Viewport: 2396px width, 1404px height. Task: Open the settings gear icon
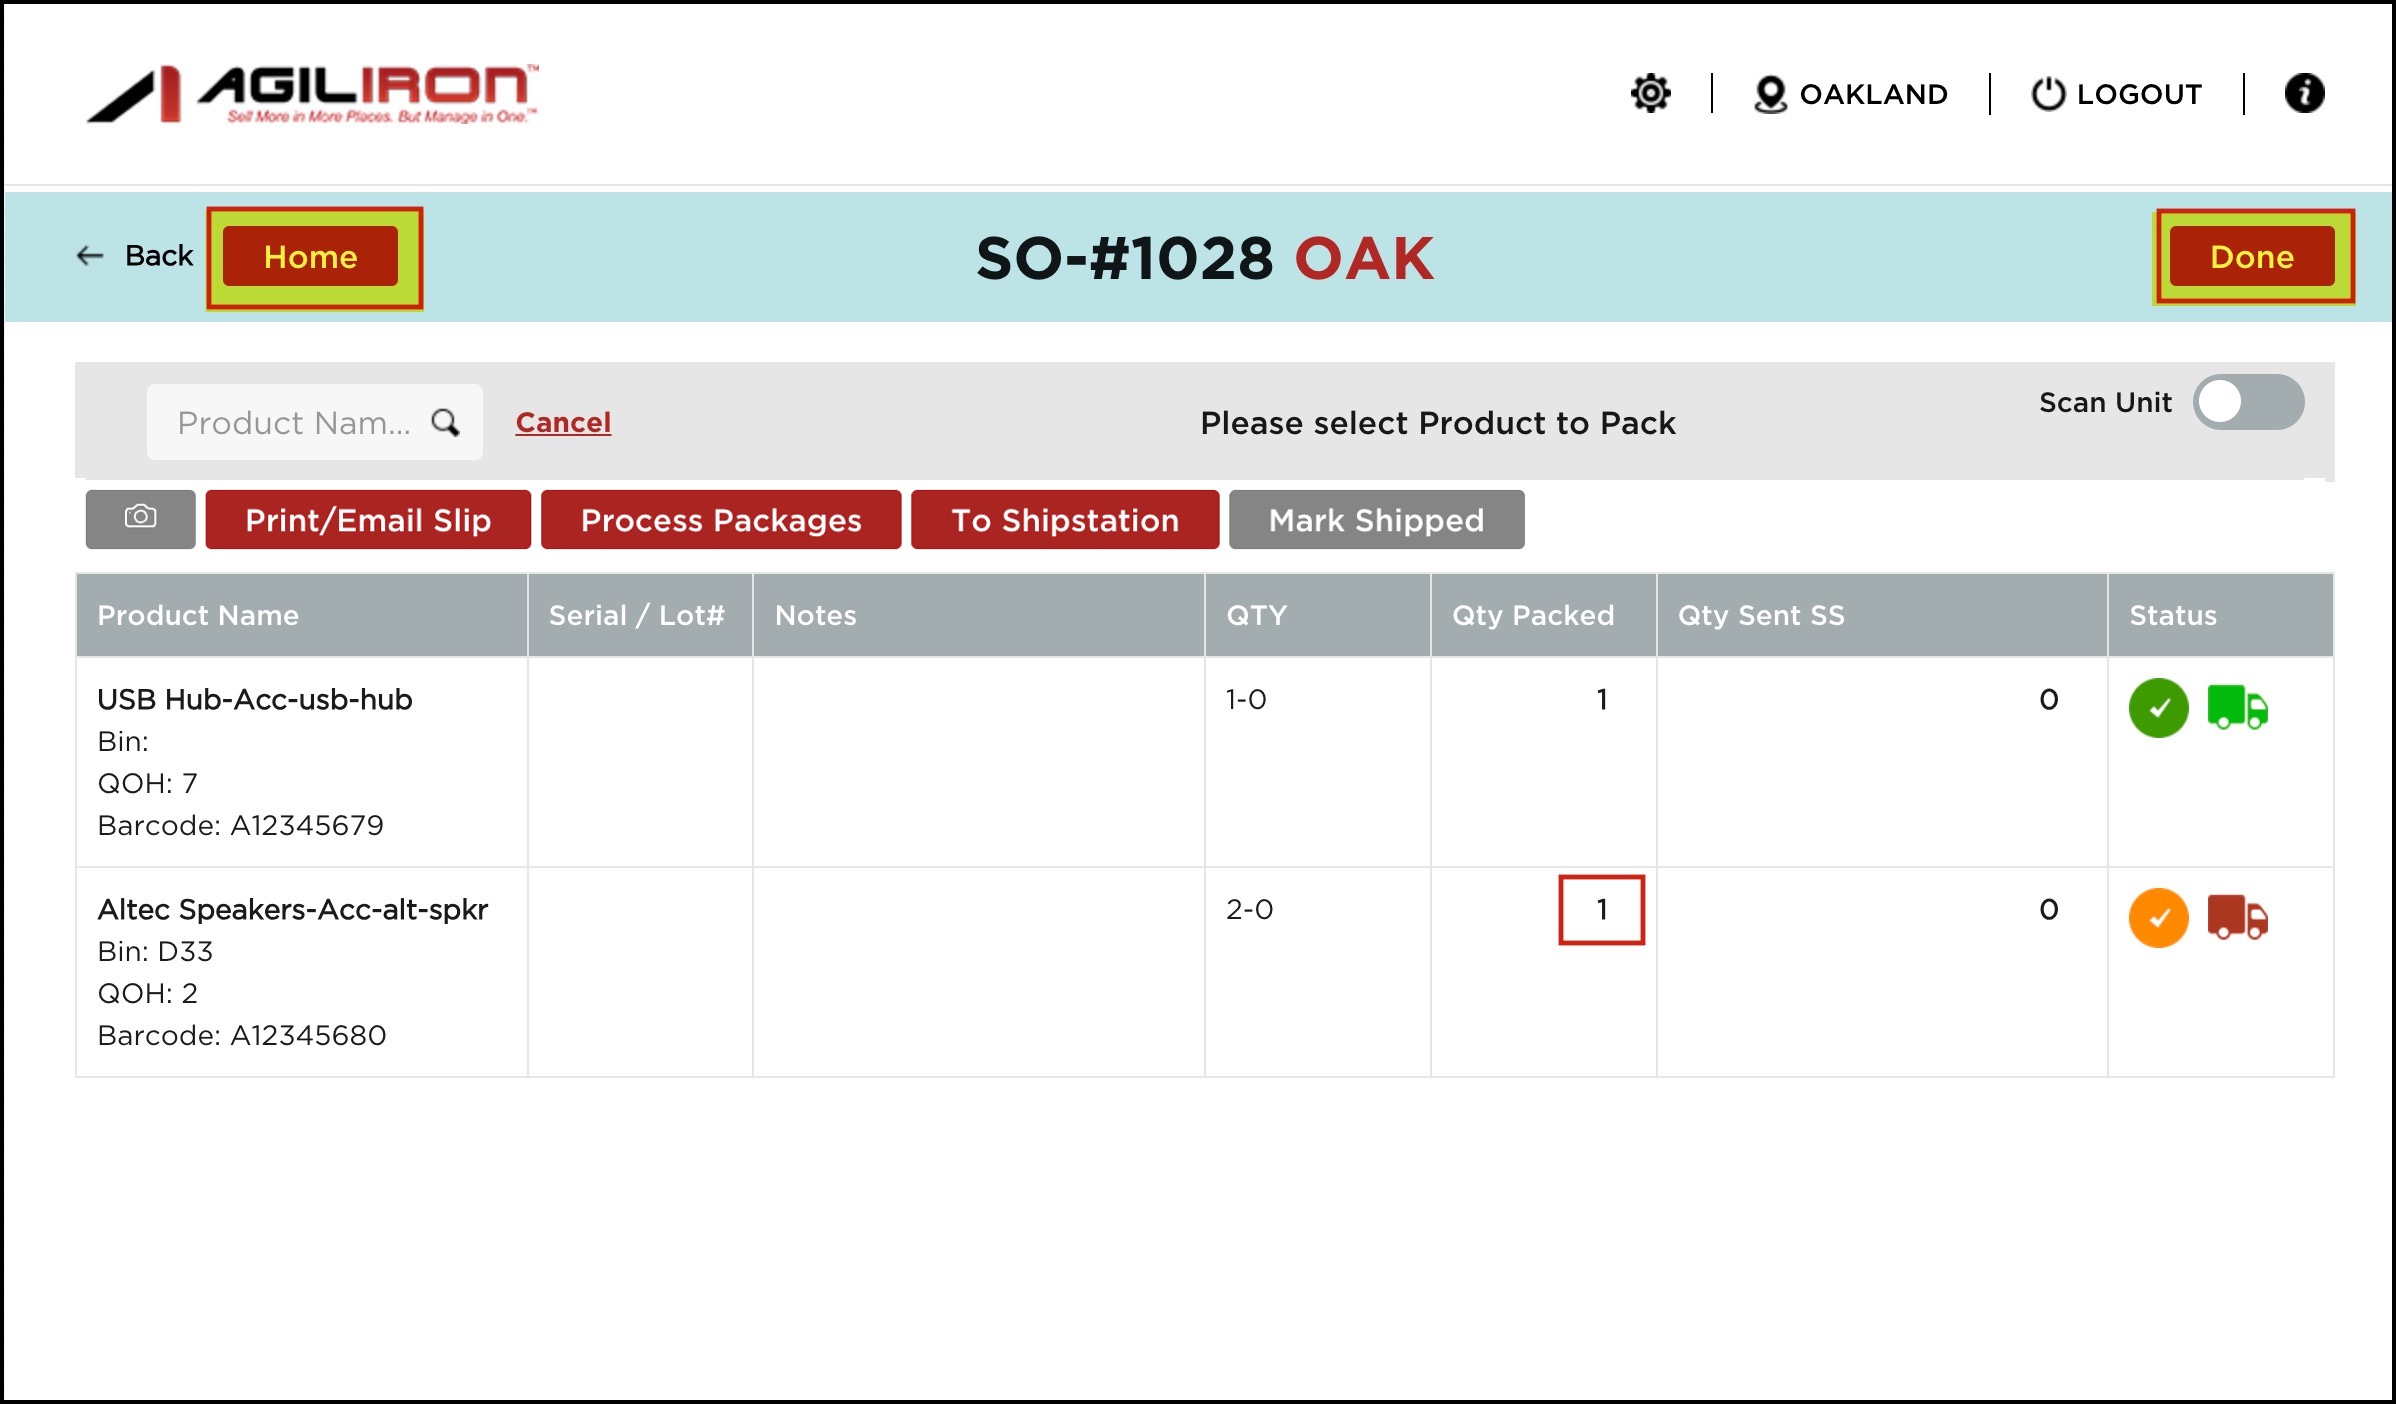pos(1650,94)
